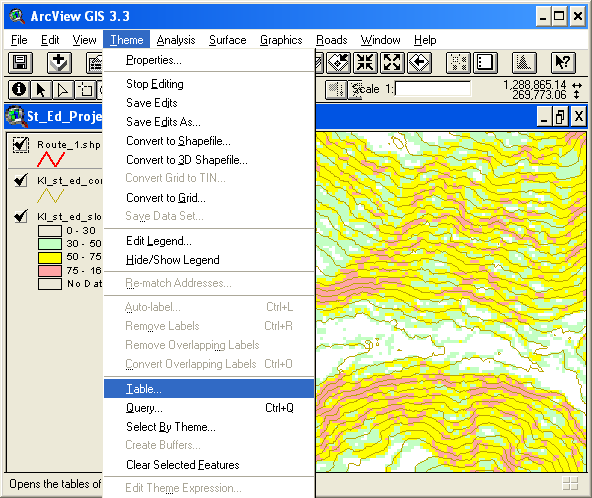Choose Properties... from Theme menu
Screen dimensions: 592x498
(x=209, y=60)
